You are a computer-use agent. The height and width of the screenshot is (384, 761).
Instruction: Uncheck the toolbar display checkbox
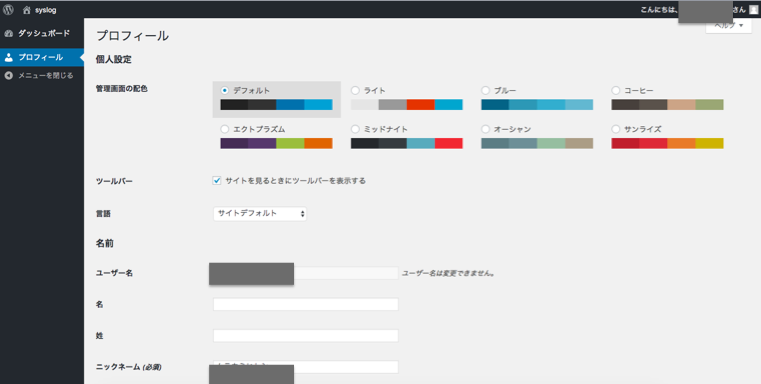[x=217, y=181]
